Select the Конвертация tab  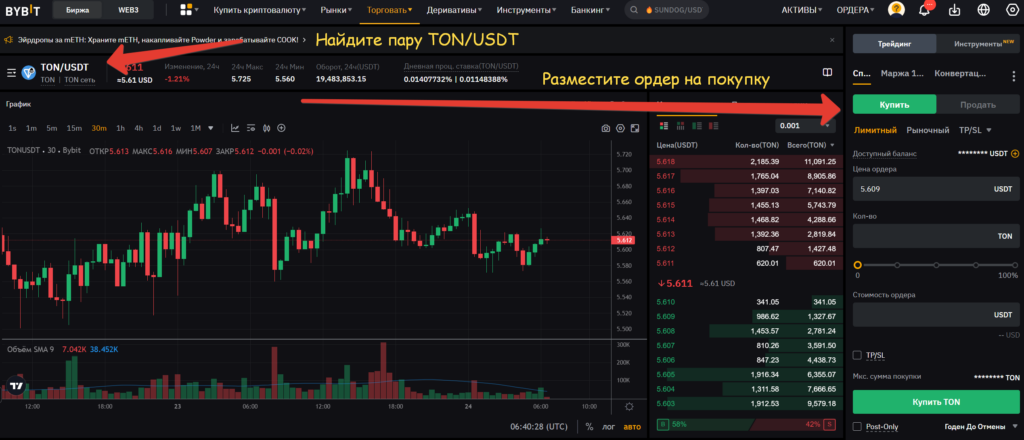click(x=960, y=74)
